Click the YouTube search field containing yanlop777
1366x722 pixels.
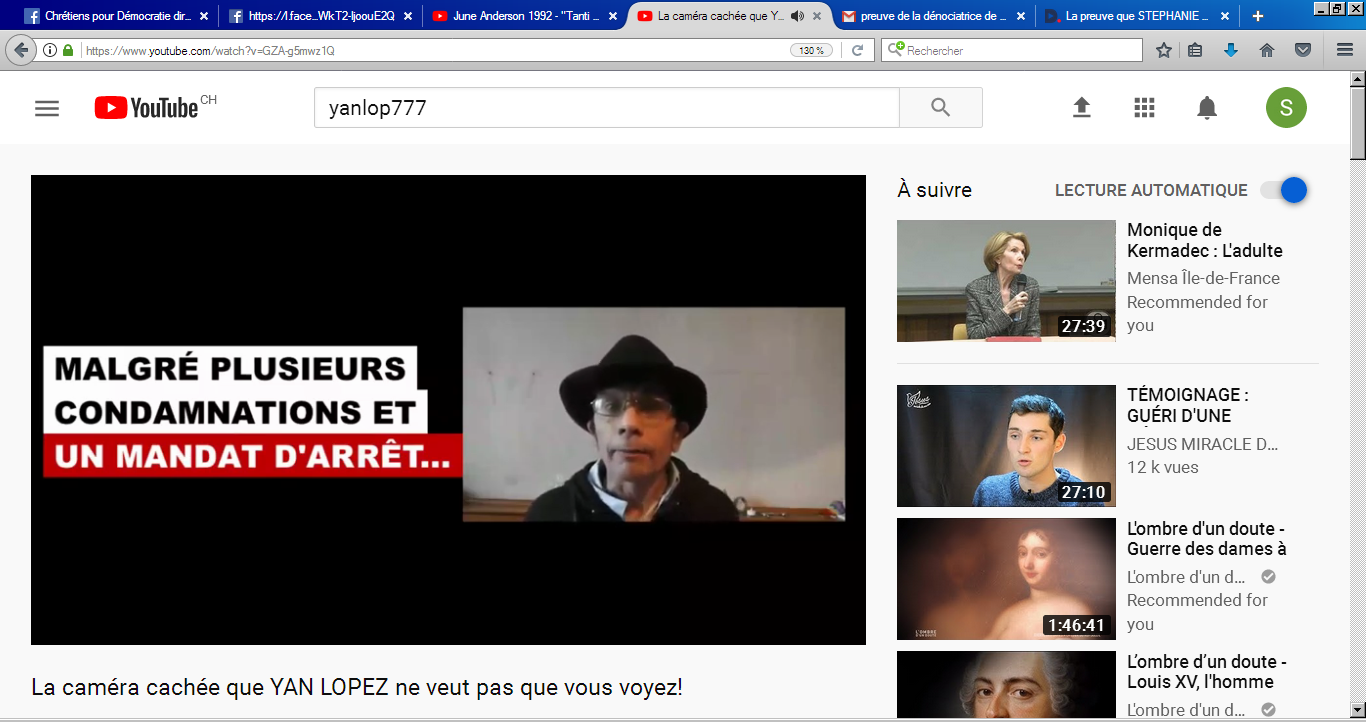coord(607,108)
